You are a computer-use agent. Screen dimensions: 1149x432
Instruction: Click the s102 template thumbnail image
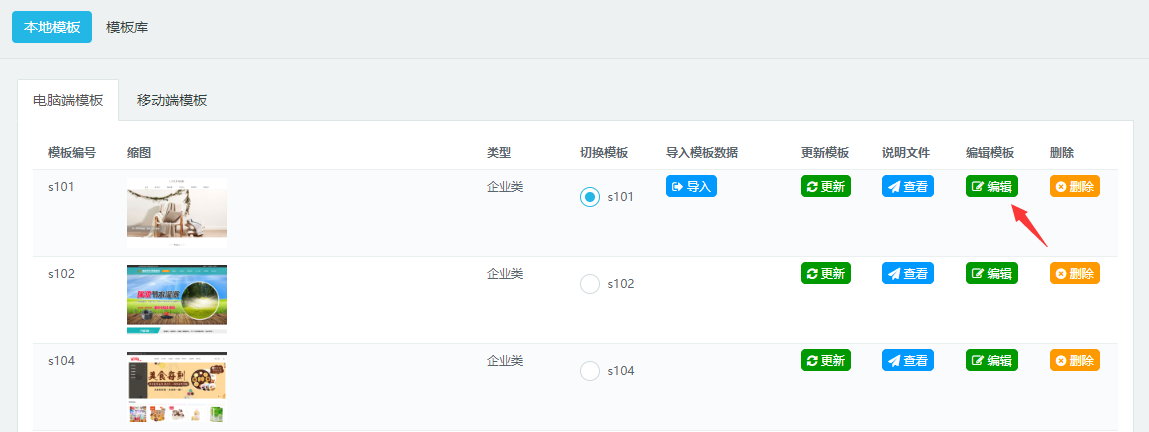click(177, 298)
